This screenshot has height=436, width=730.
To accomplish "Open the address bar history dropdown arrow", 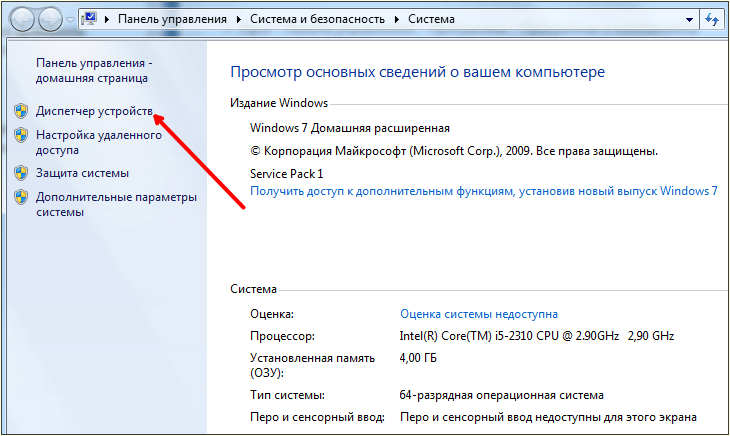I will point(689,20).
